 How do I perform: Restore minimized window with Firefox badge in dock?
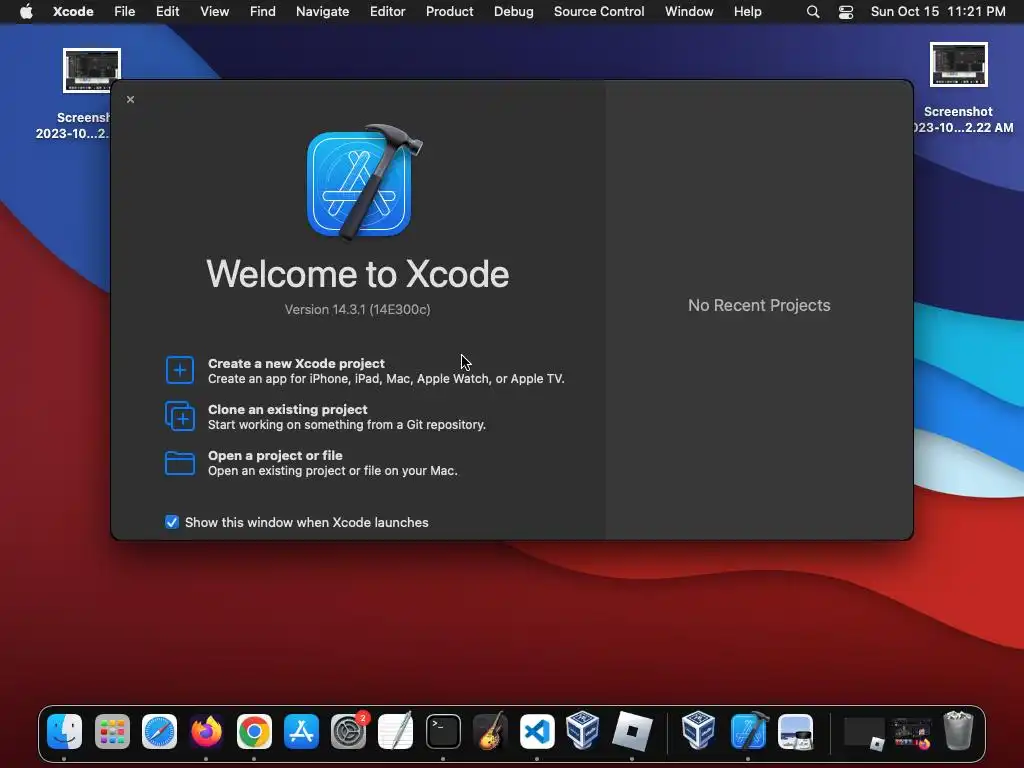tap(912, 733)
